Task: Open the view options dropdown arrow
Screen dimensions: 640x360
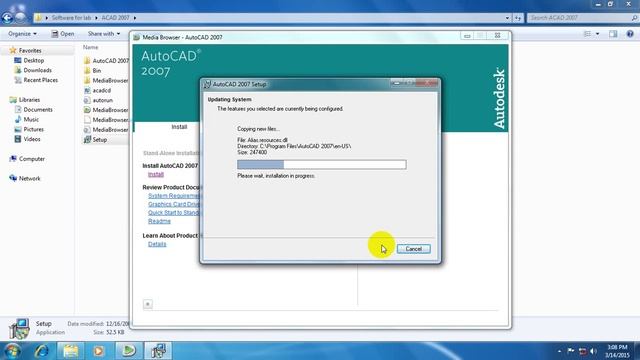Action: [597, 33]
